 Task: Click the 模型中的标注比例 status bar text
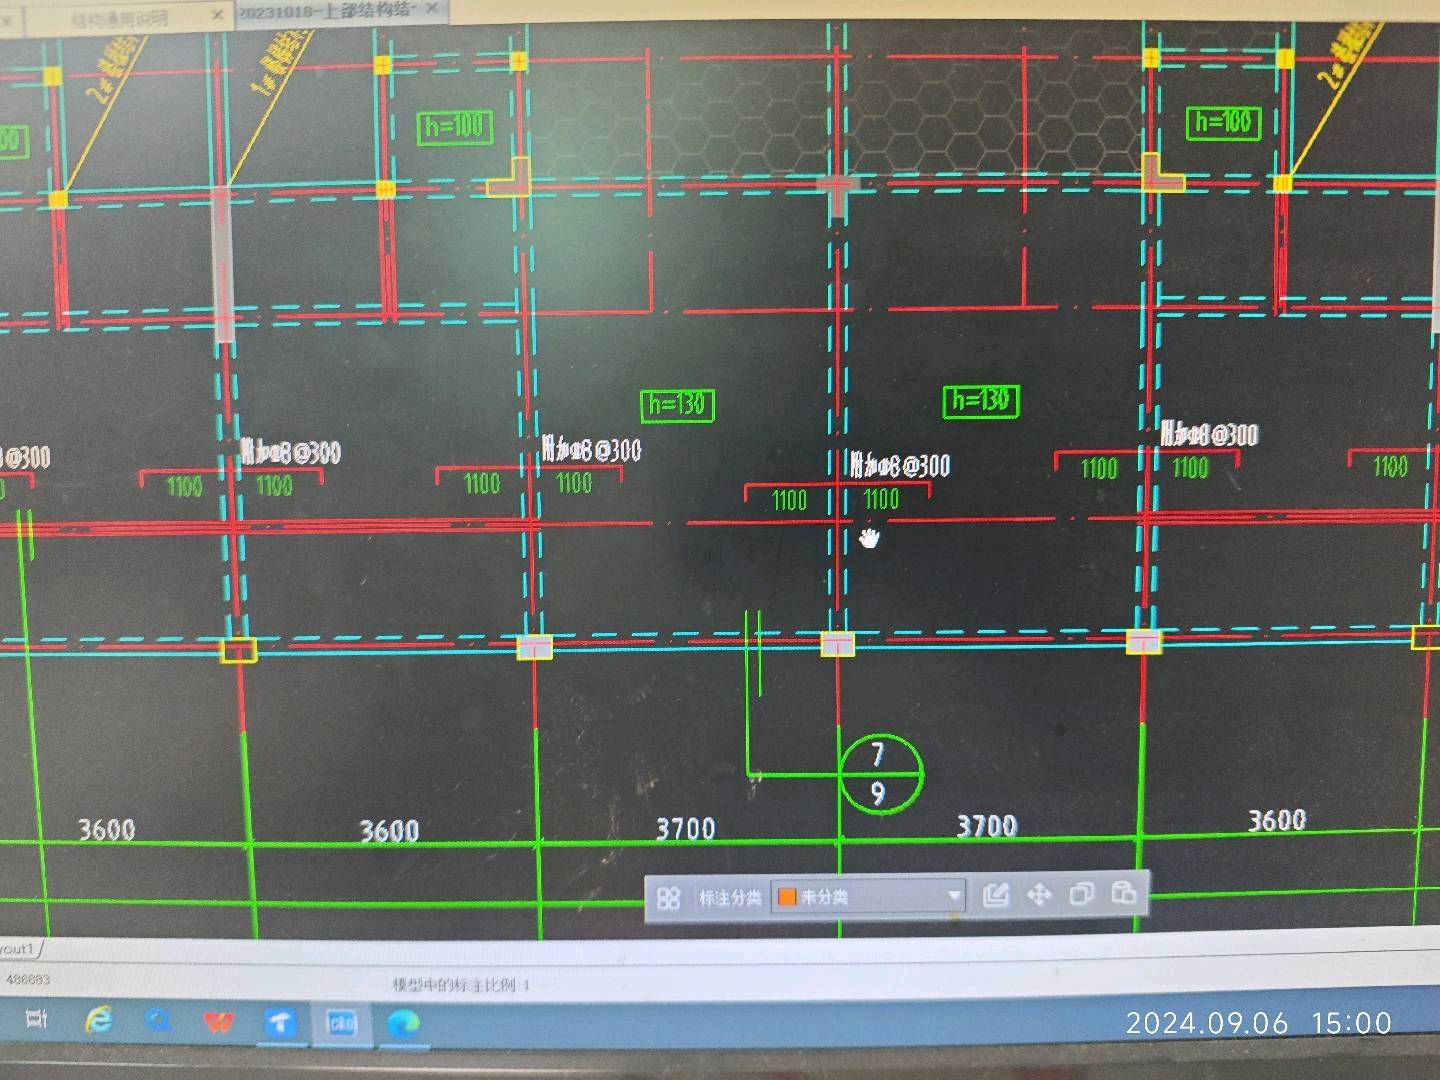pos(461,985)
